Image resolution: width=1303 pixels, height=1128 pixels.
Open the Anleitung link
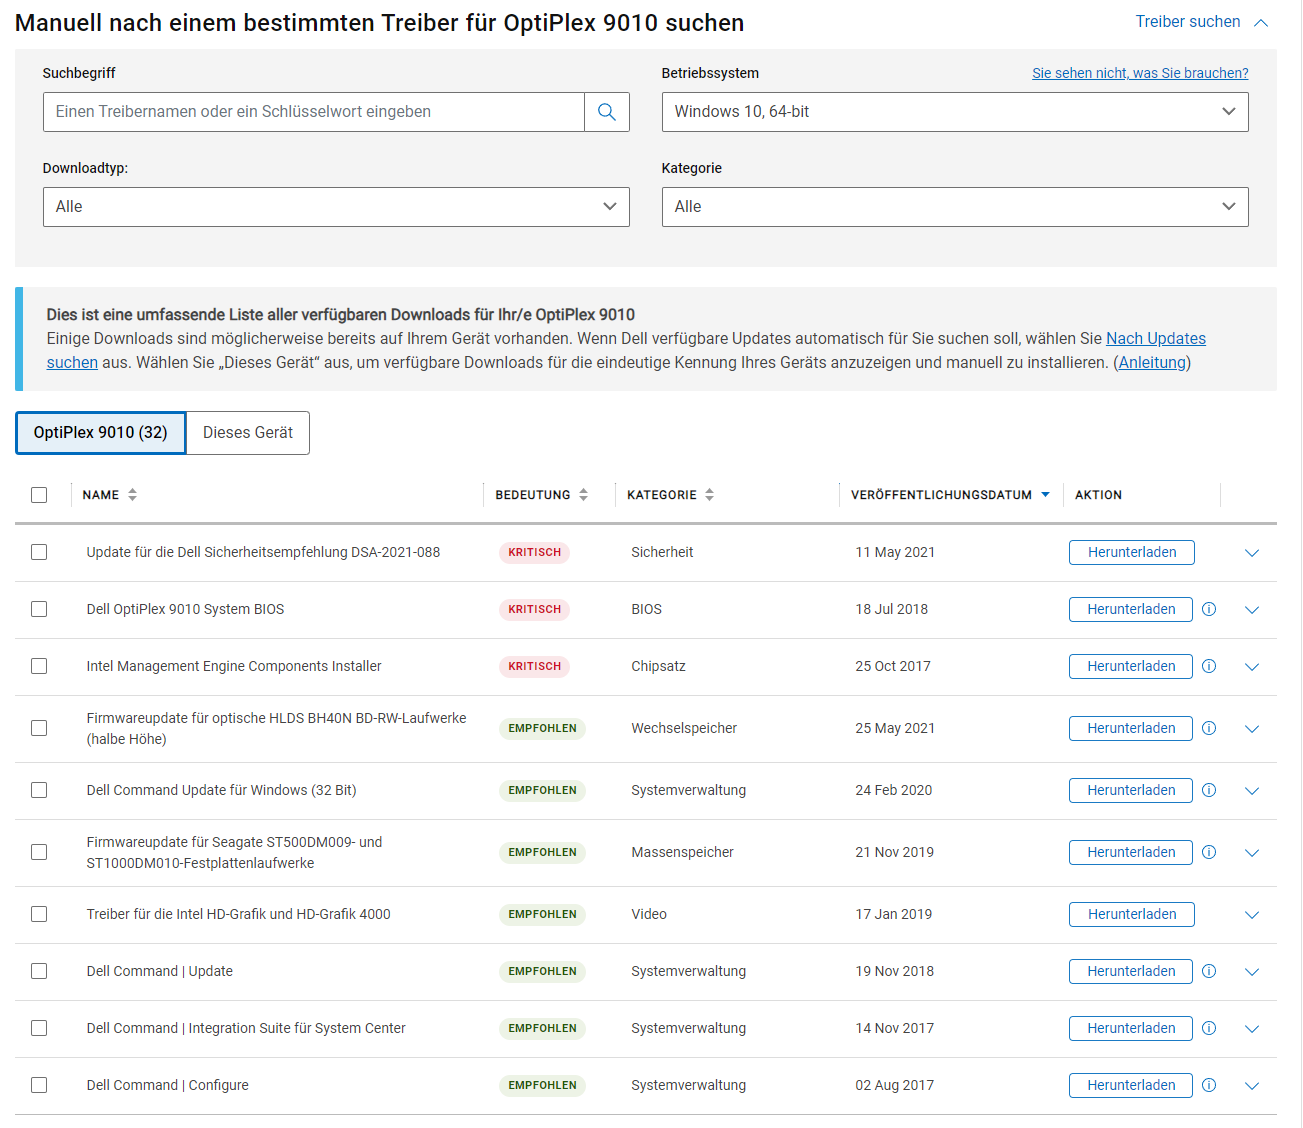(x=1152, y=363)
